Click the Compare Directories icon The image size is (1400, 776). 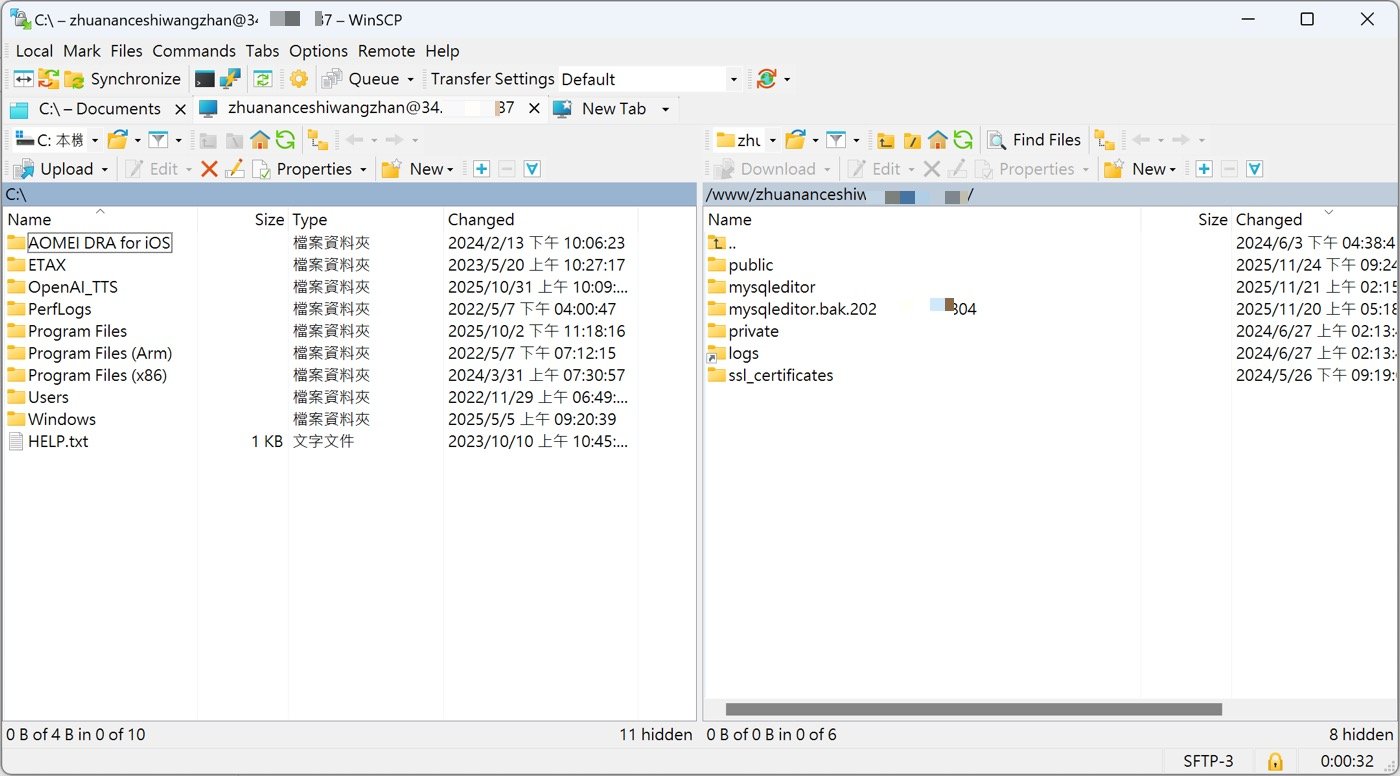coord(22,79)
